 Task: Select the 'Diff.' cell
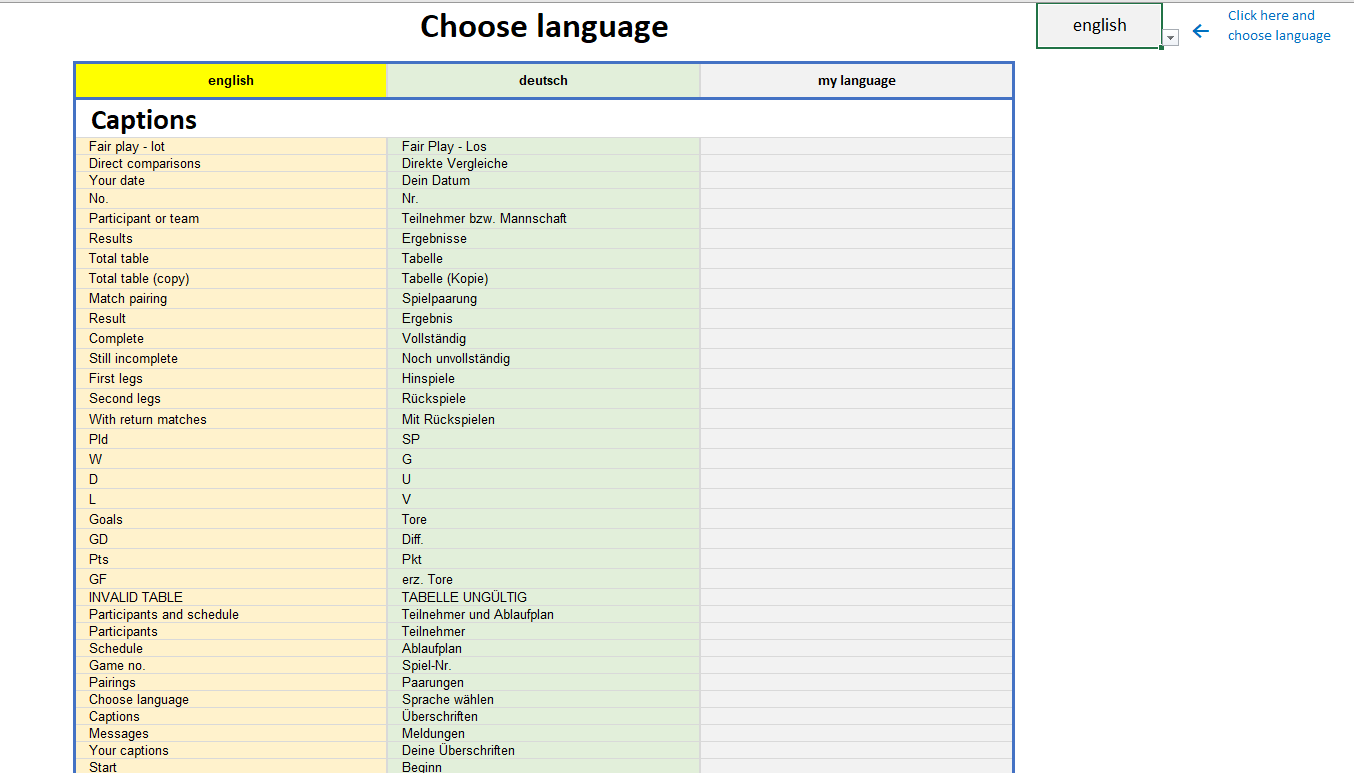coord(543,539)
